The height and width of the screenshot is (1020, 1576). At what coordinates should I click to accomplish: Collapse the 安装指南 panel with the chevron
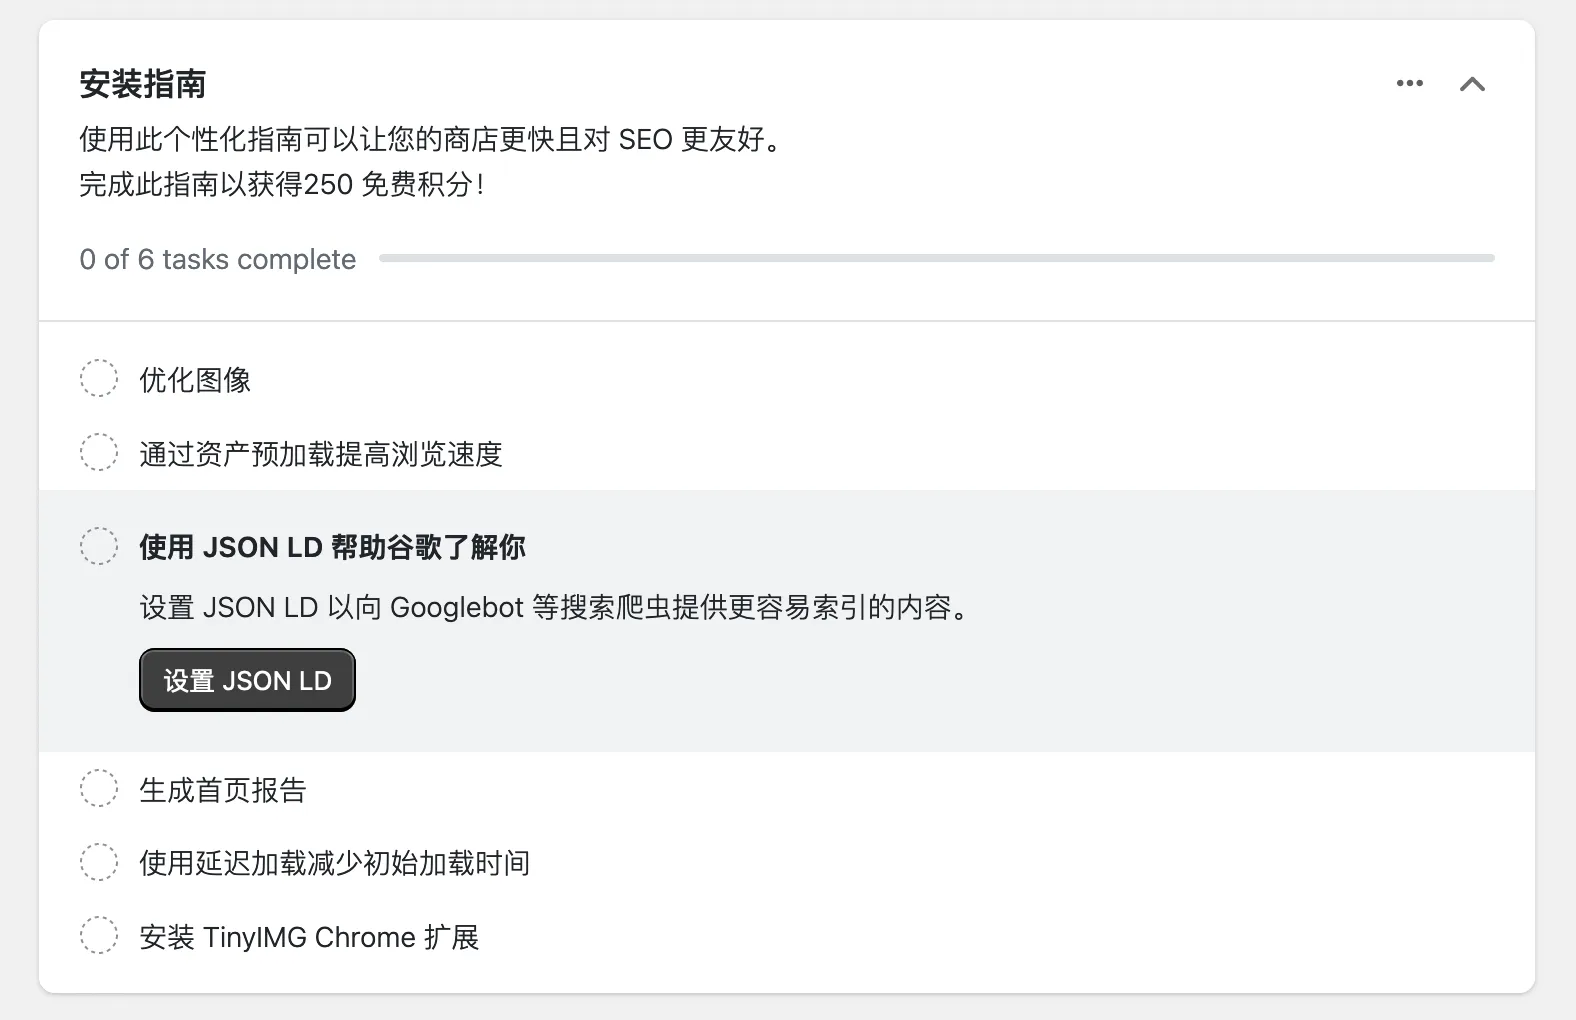[x=1473, y=84]
